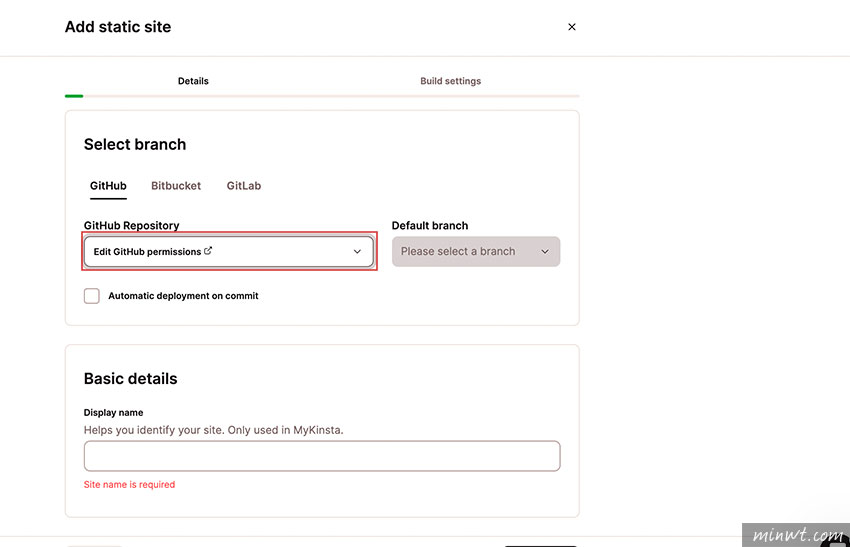Click the GitHub Repository dropdown chevron
Viewport: 850px width, 547px height.
[357, 252]
